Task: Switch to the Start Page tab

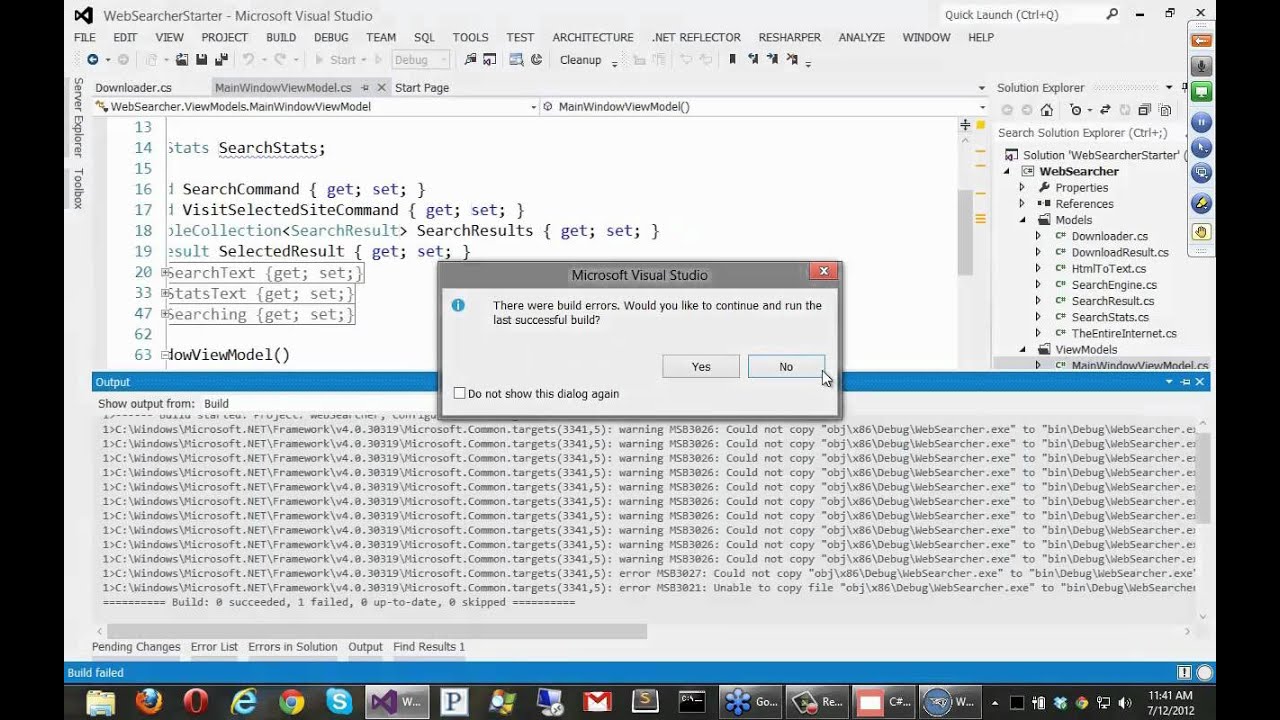Action: (x=422, y=88)
